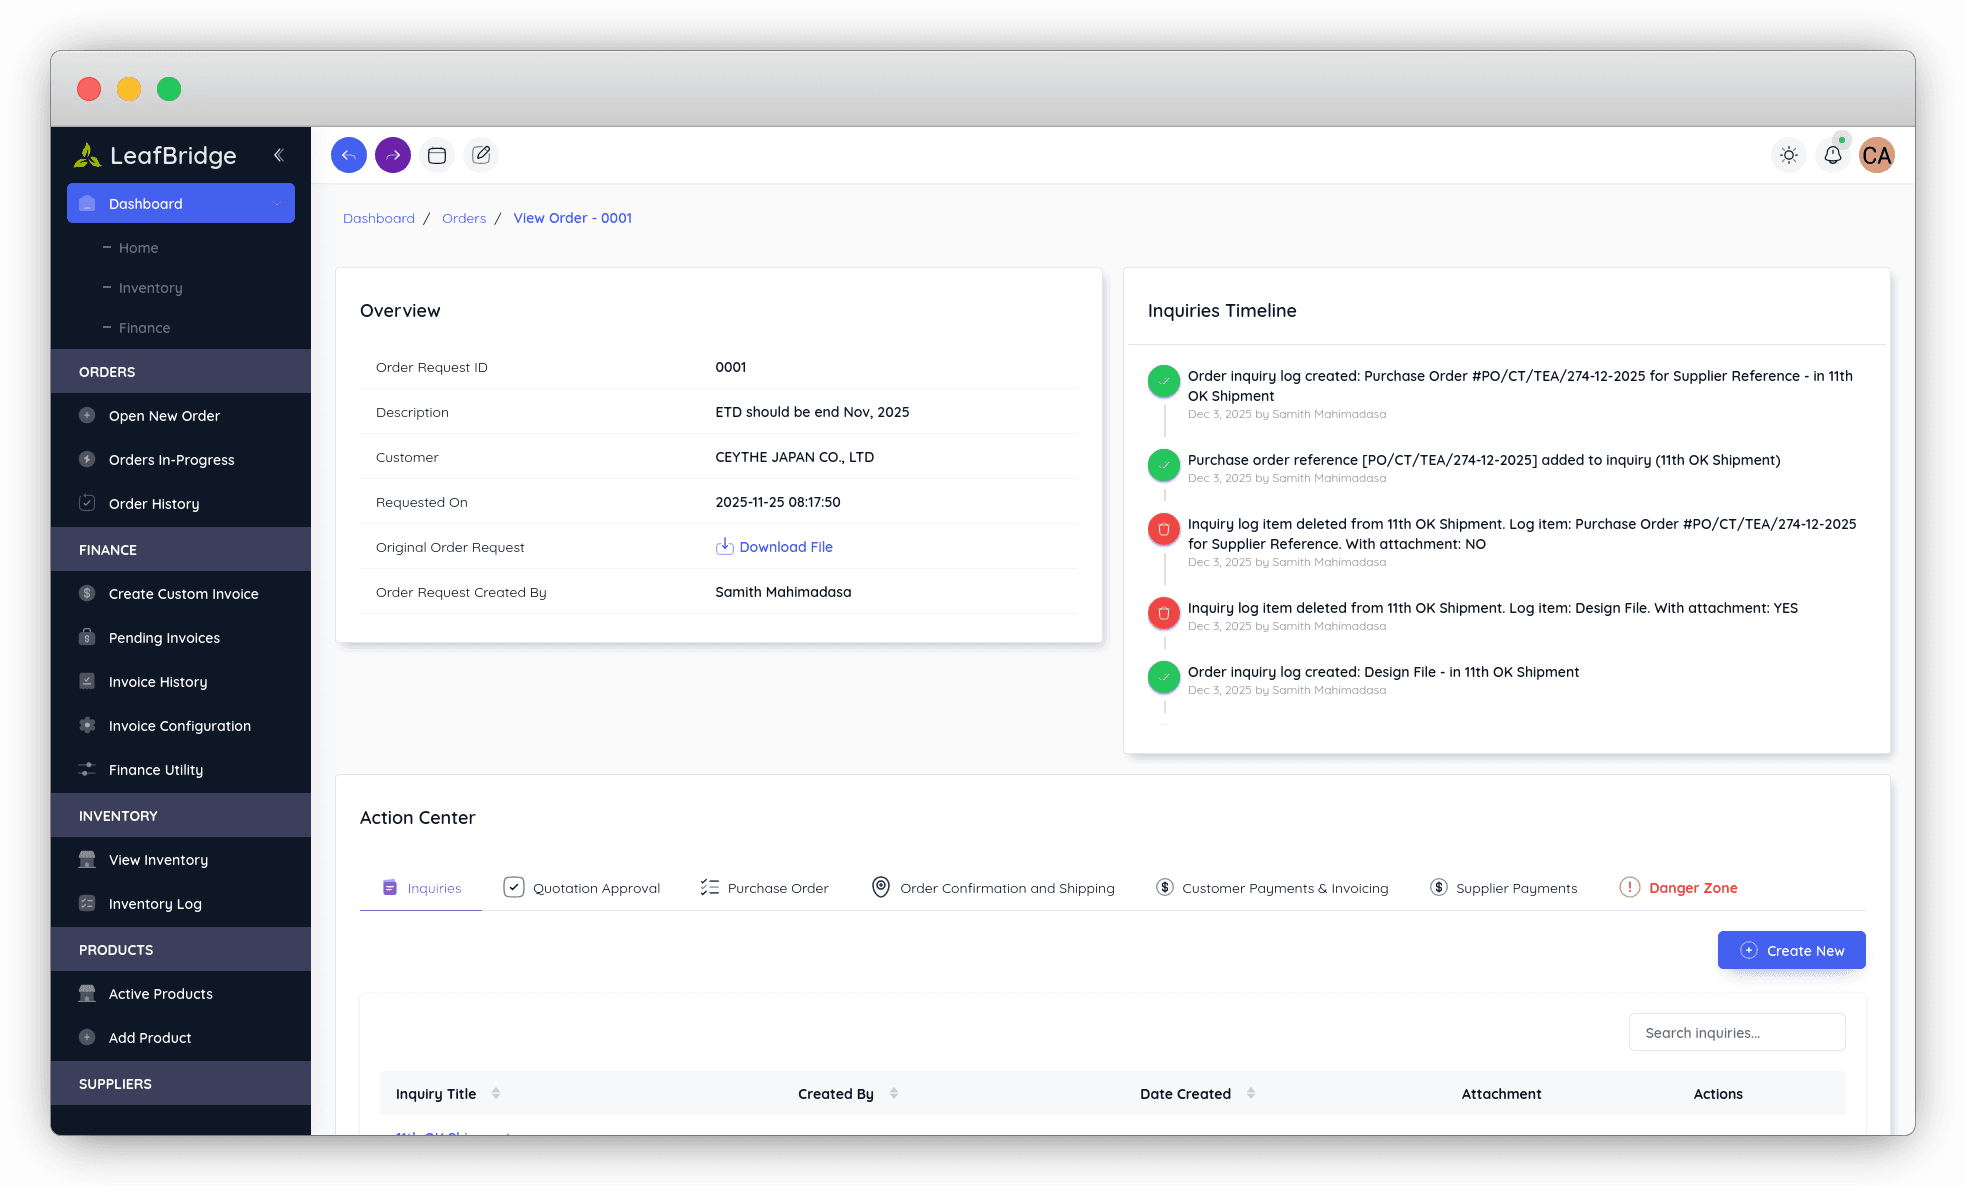Click the Invoice Configuration gear icon

tap(87, 725)
